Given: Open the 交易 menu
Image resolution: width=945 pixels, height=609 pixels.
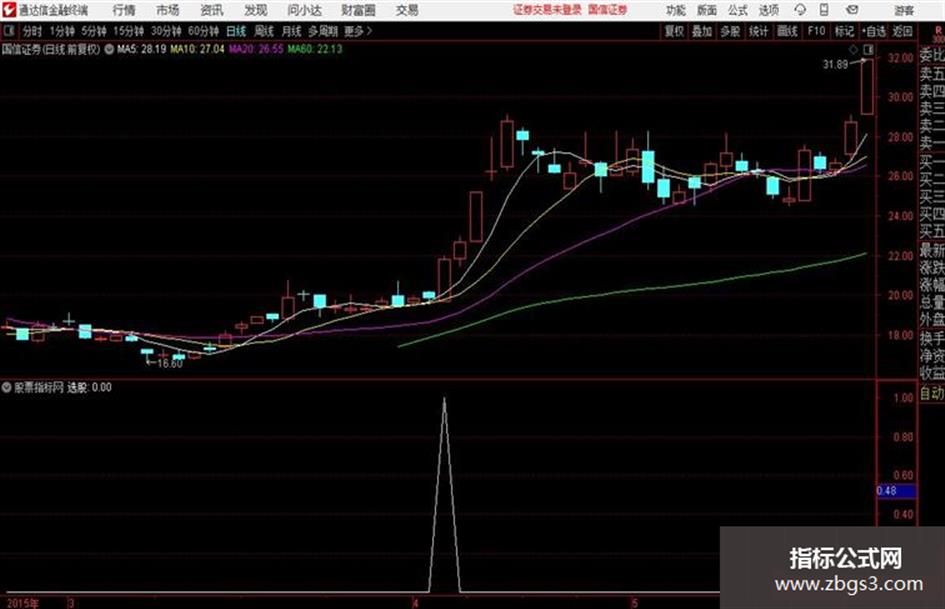Looking at the screenshot, I should [x=407, y=10].
